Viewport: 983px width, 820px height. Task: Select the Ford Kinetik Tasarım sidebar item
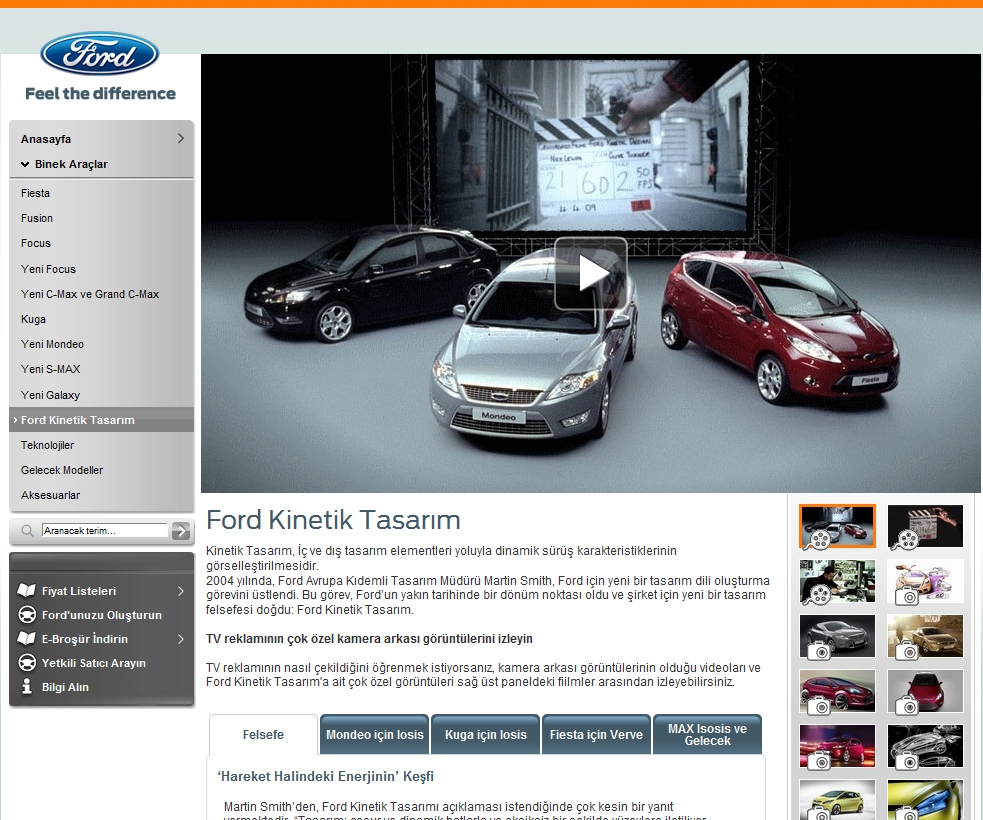[102, 419]
